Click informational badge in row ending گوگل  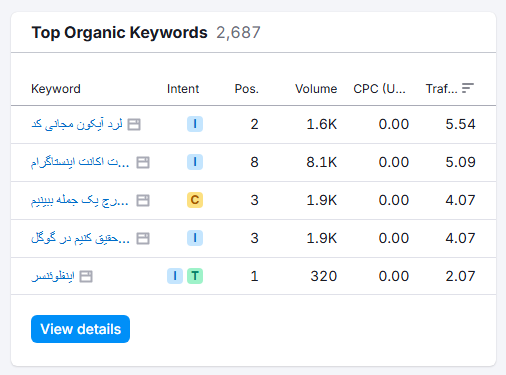(x=195, y=238)
